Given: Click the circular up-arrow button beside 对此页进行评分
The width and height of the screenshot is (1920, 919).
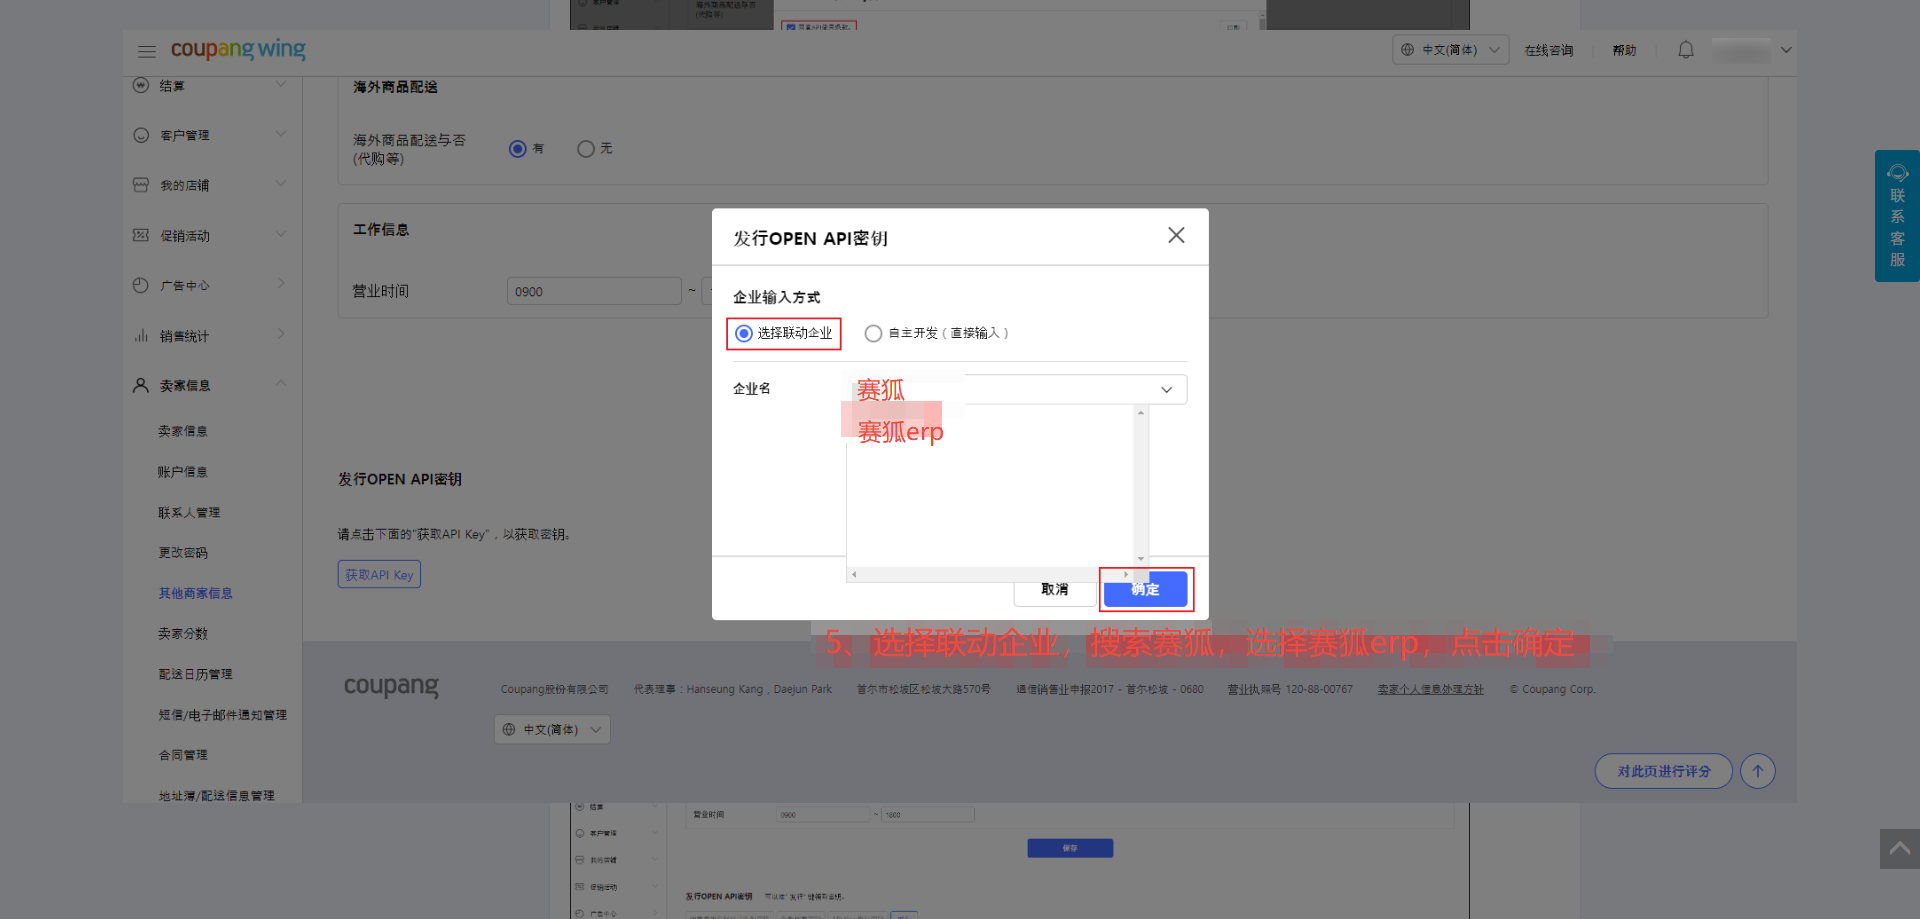Looking at the screenshot, I should tap(1757, 771).
